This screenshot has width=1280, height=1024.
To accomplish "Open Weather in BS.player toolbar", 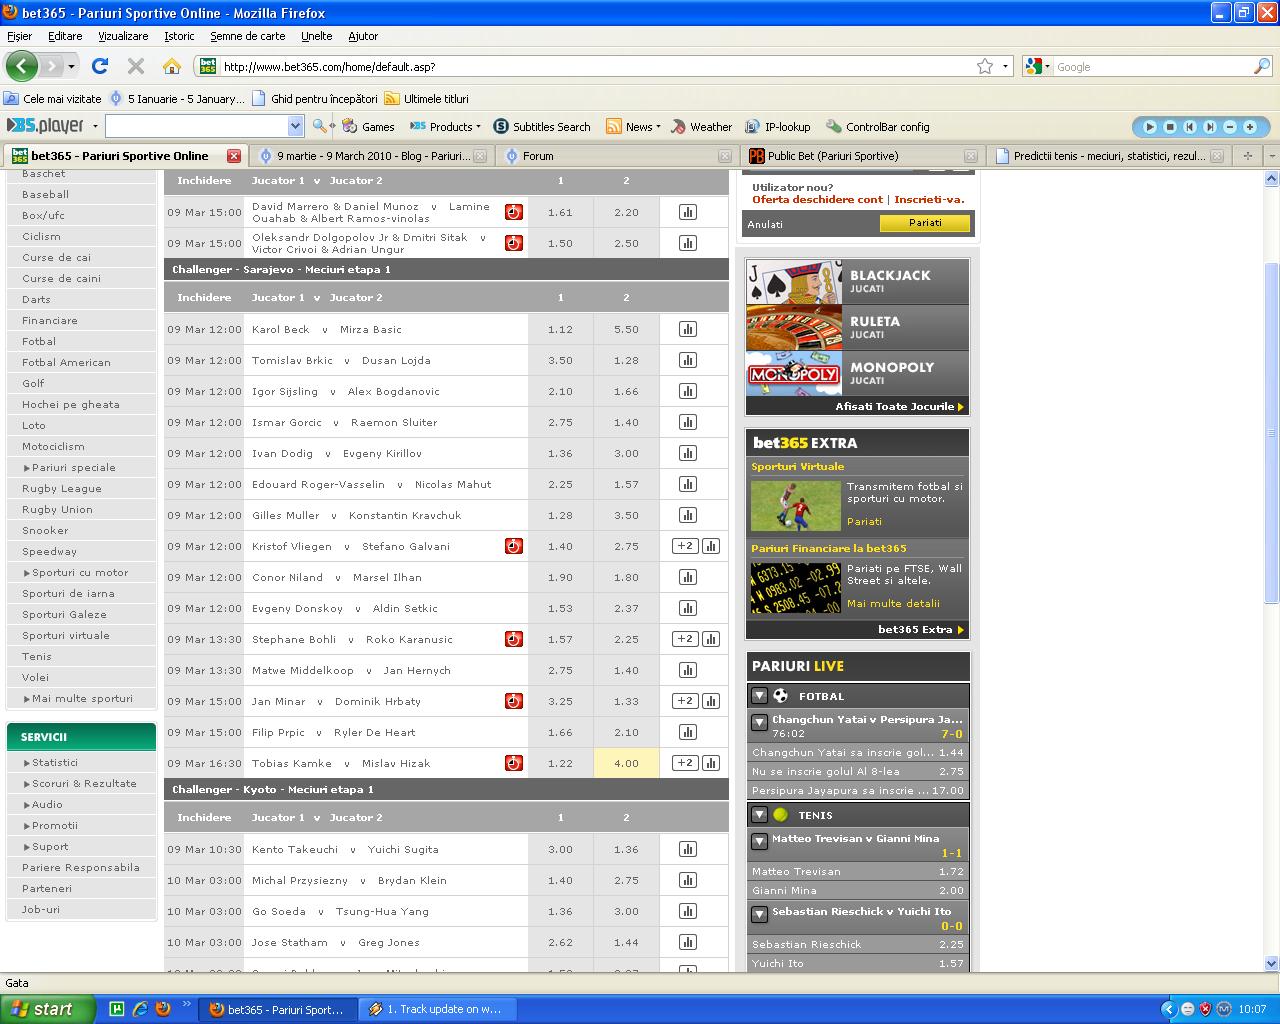I will pyautogui.click(x=701, y=127).
